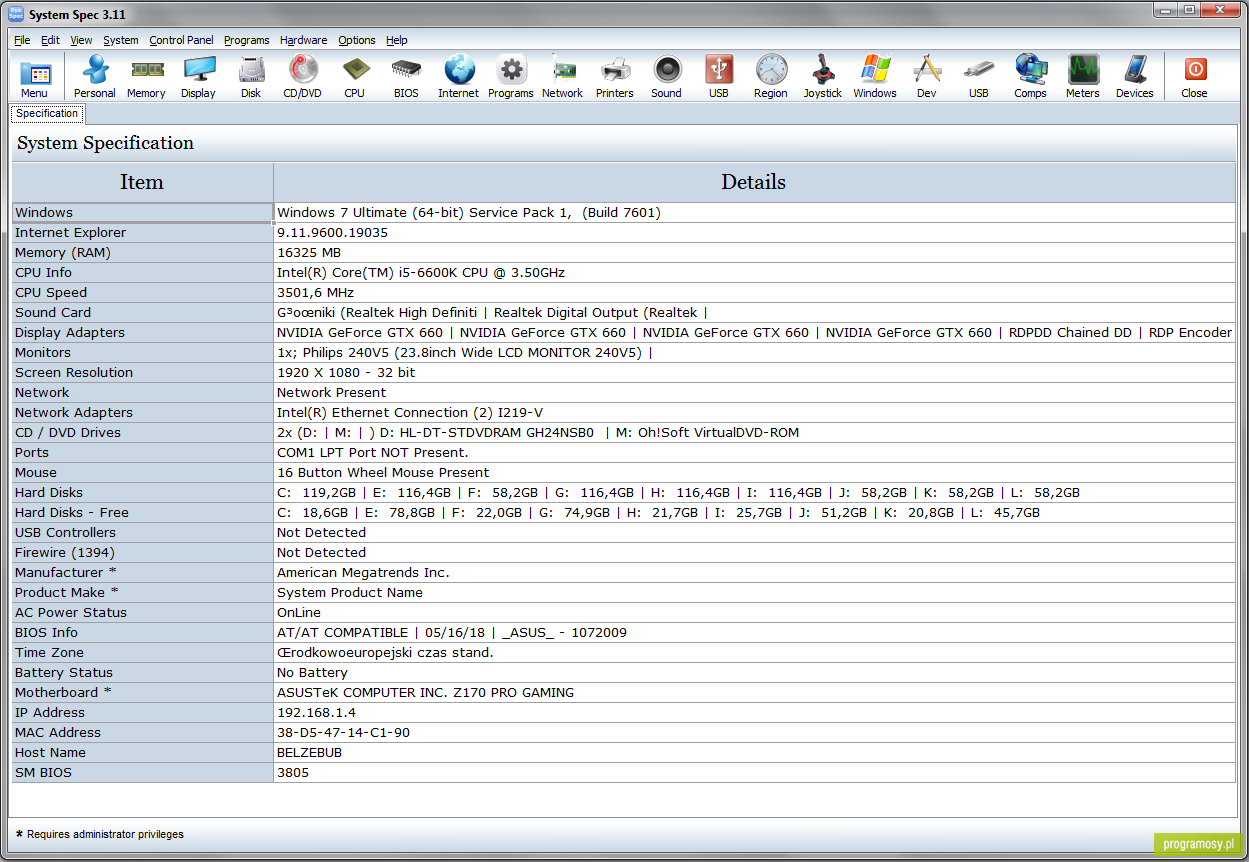Open the Display toolbar icon
The image size is (1249, 862).
pos(198,77)
